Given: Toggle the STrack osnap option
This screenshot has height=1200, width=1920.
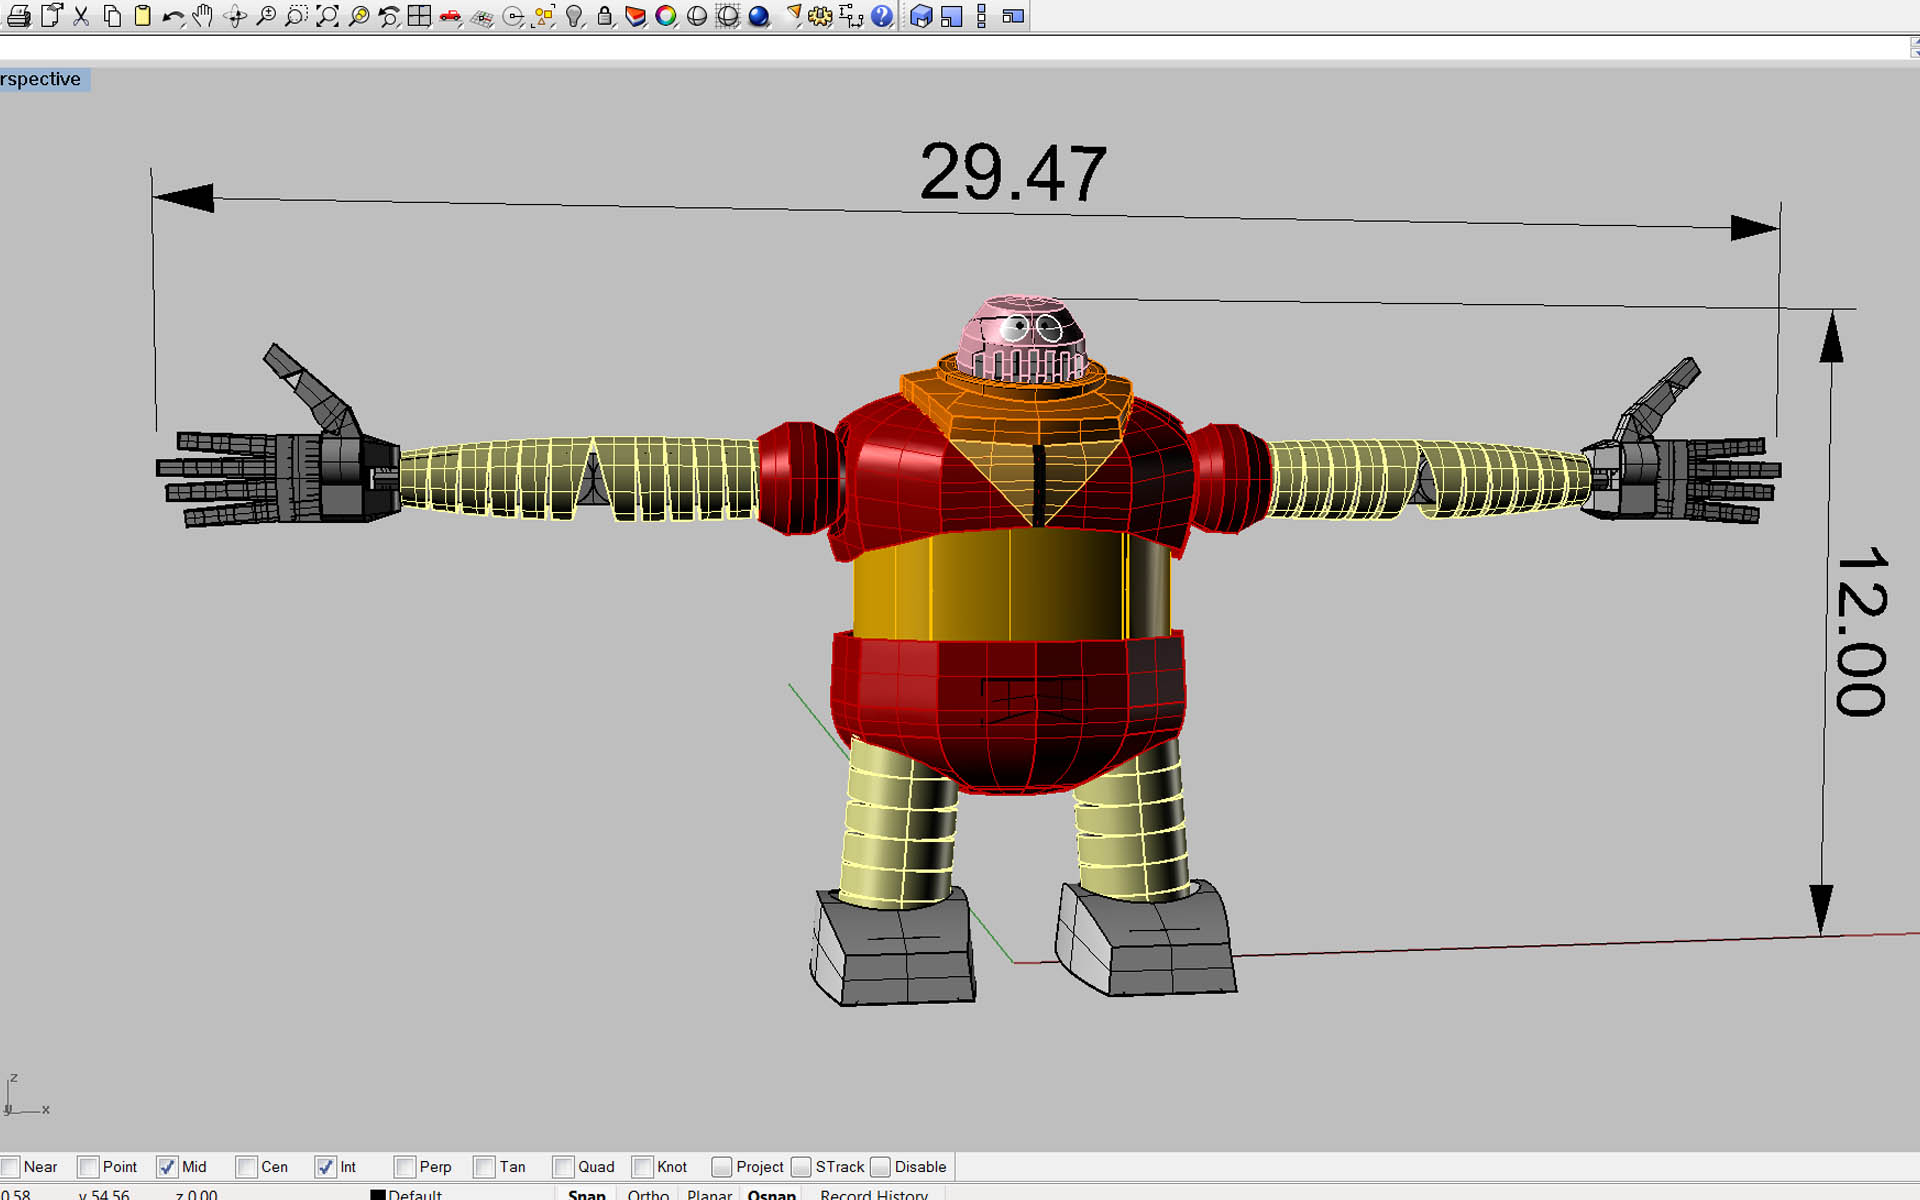Looking at the screenshot, I should point(801,1167).
